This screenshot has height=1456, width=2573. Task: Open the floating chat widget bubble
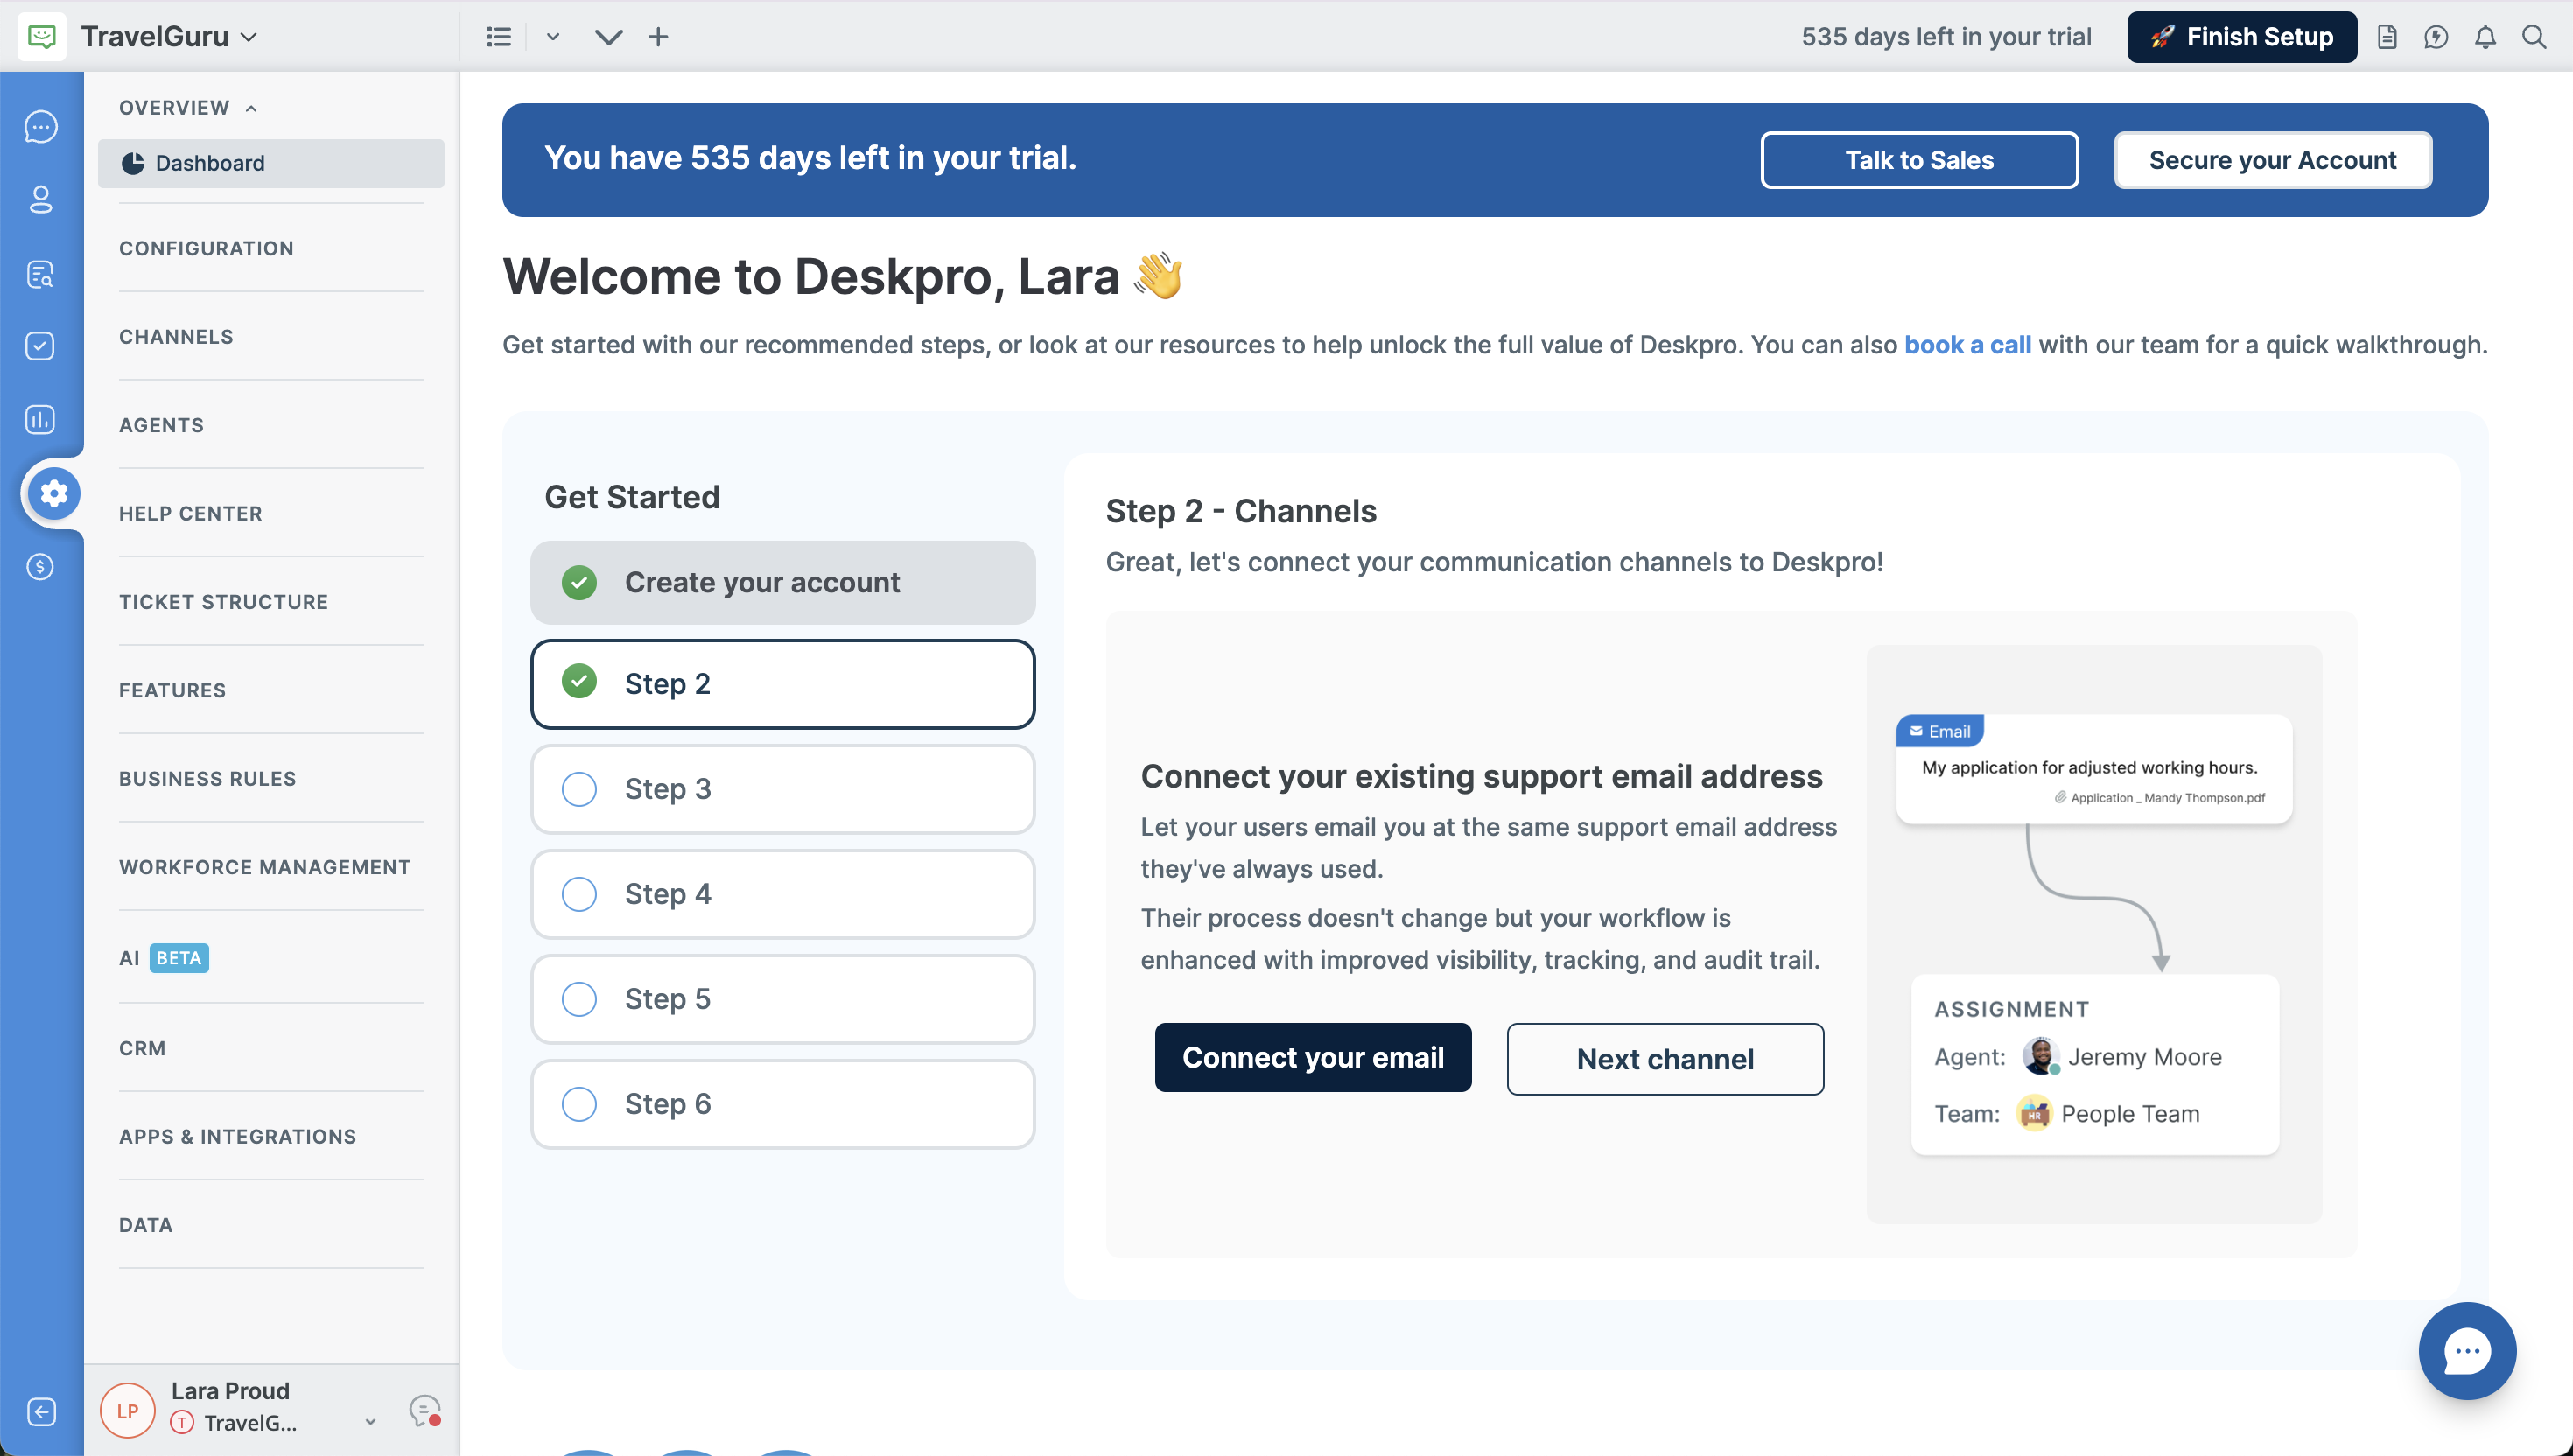[x=2467, y=1351]
